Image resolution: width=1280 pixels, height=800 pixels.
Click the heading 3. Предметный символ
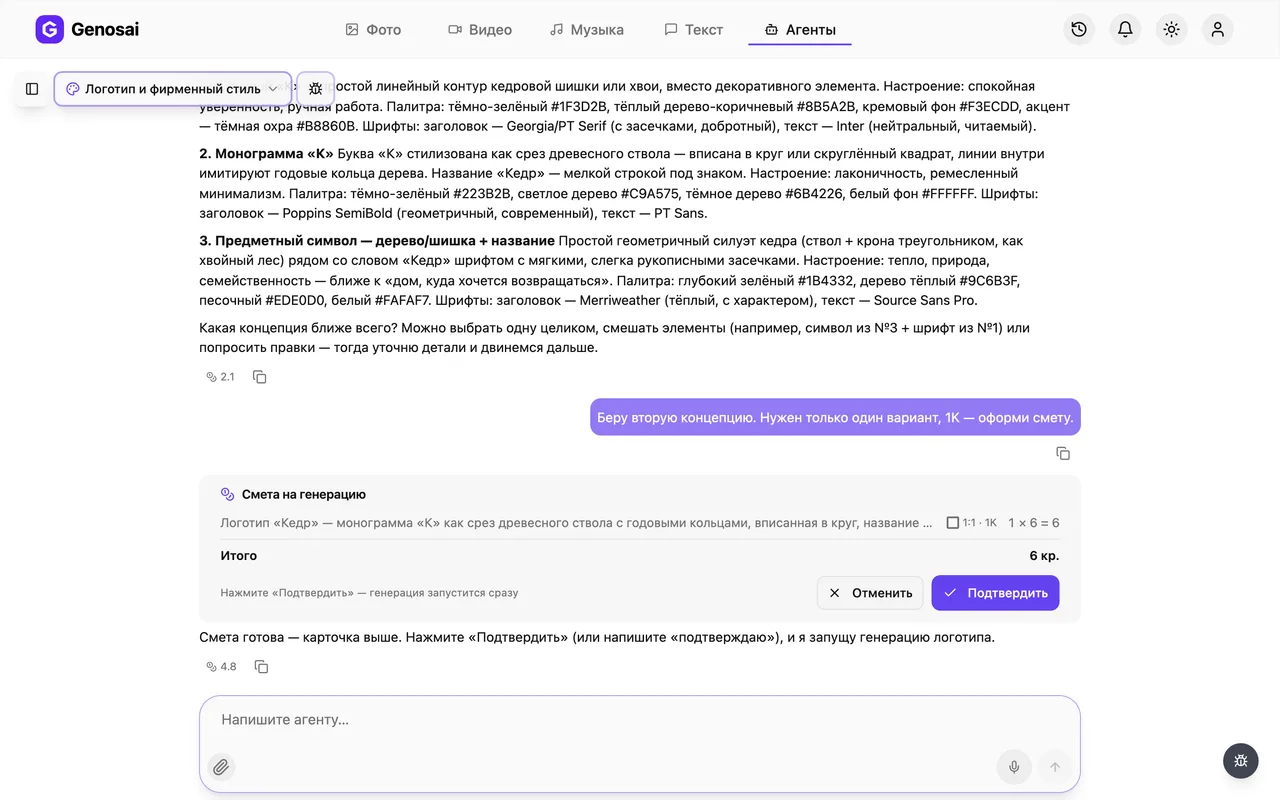[x=377, y=241]
